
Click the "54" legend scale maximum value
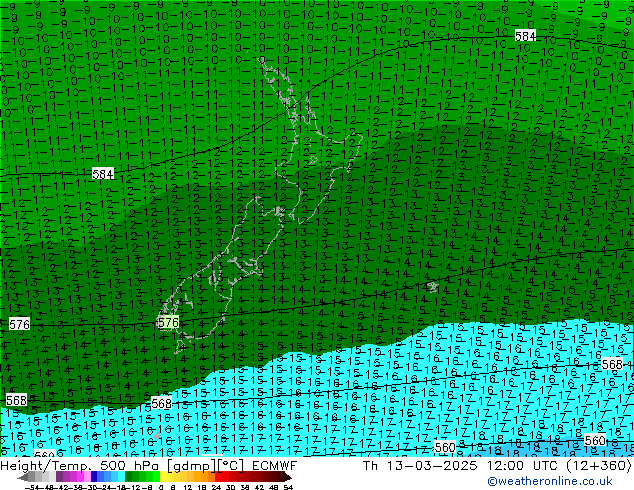coord(288,487)
